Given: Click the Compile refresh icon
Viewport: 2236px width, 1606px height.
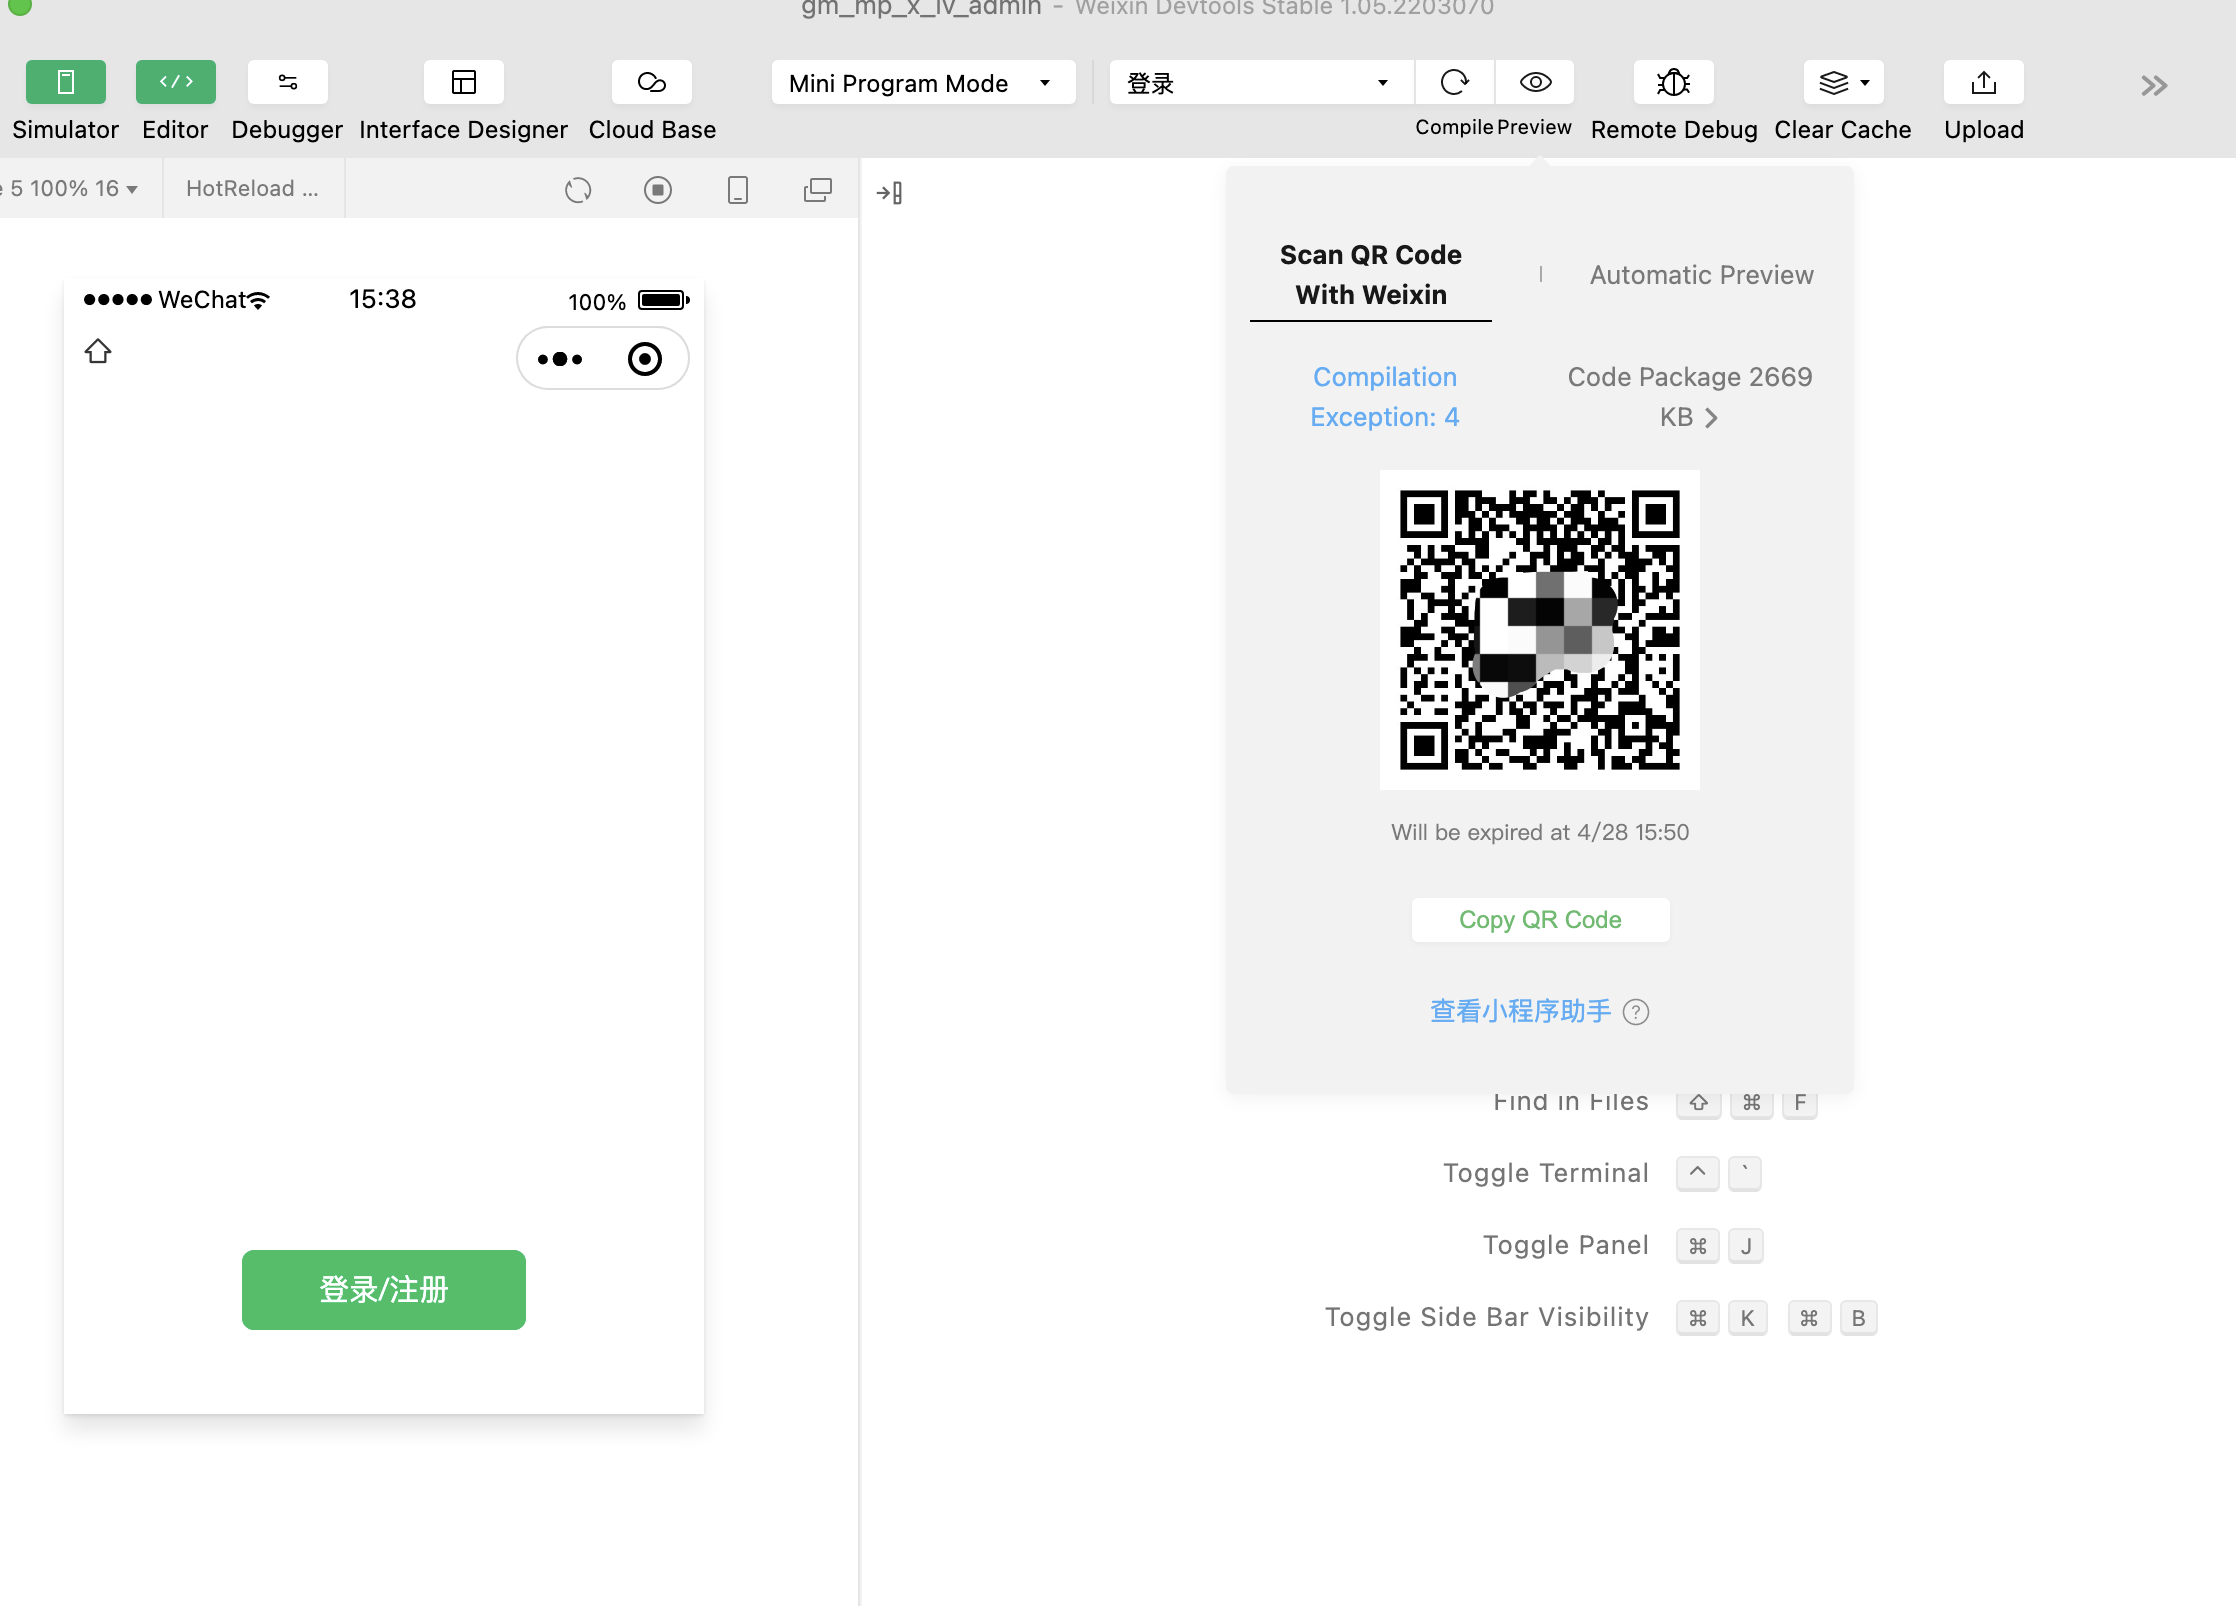Looking at the screenshot, I should [1454, 82].
